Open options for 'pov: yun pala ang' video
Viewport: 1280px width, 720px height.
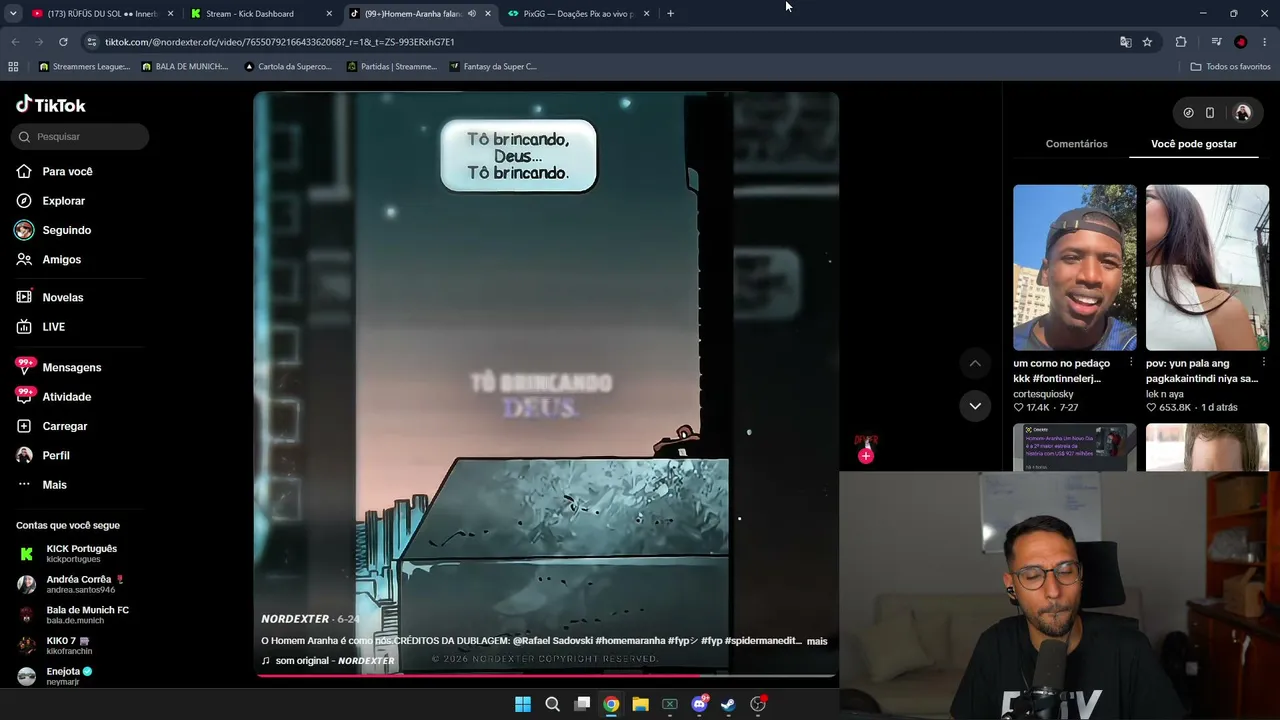1263,362
